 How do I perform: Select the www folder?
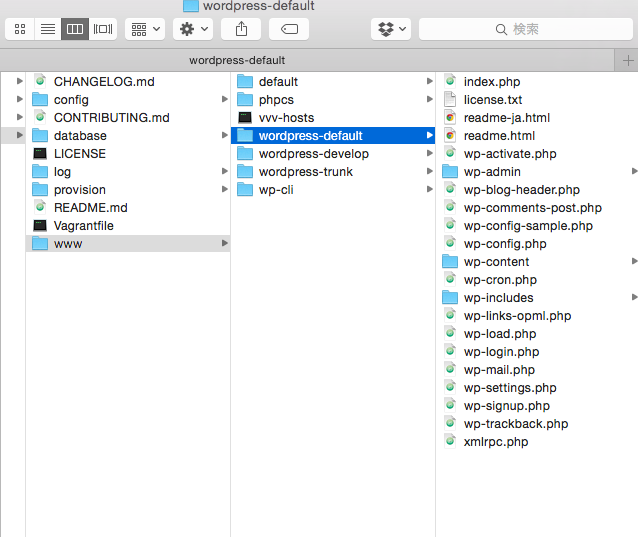(x=128, y=244)
